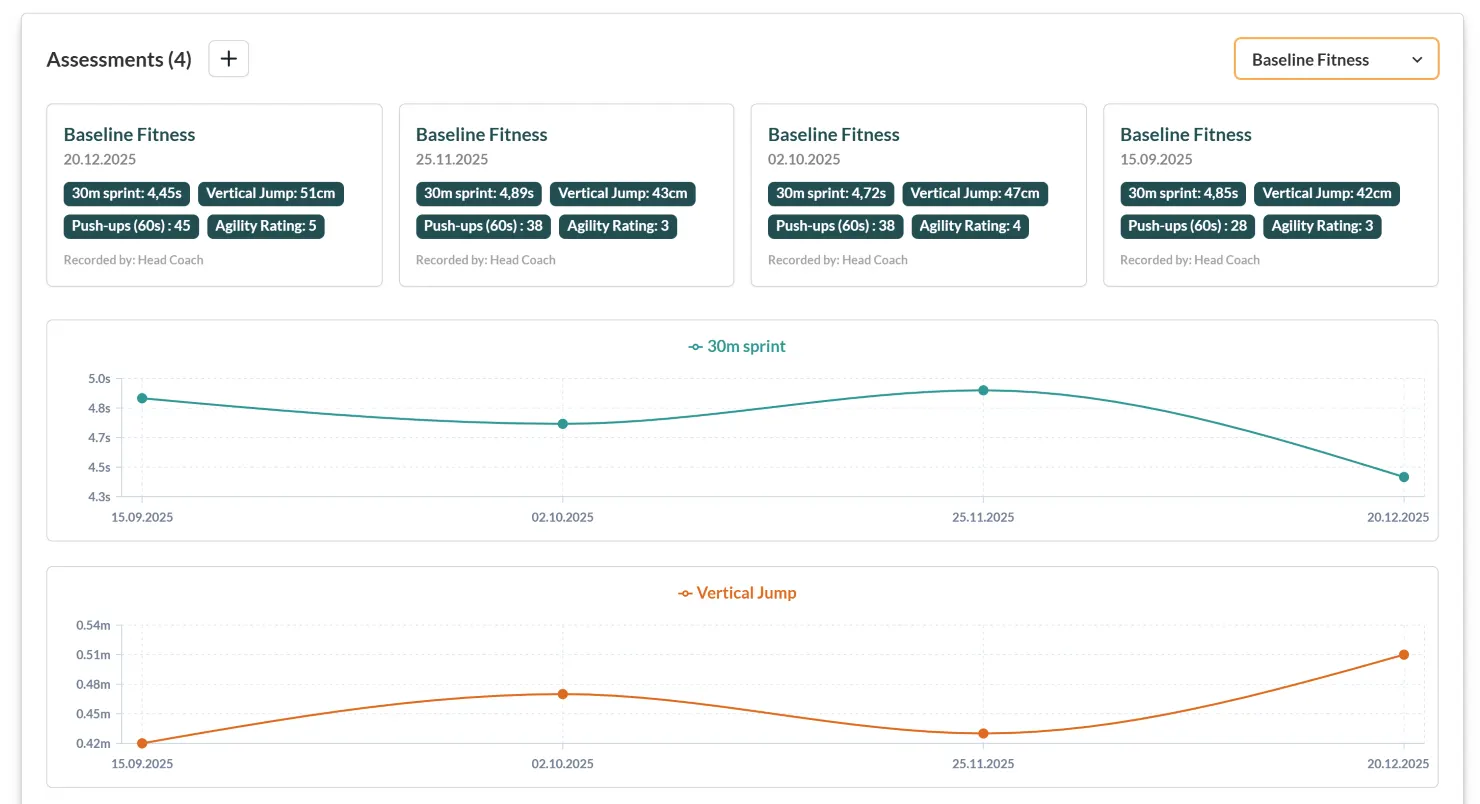Click Vertical Jump point at 20.12.2025
Image resolution: width=1480 pixels, height=804 pixels.
click(1404, 655)
